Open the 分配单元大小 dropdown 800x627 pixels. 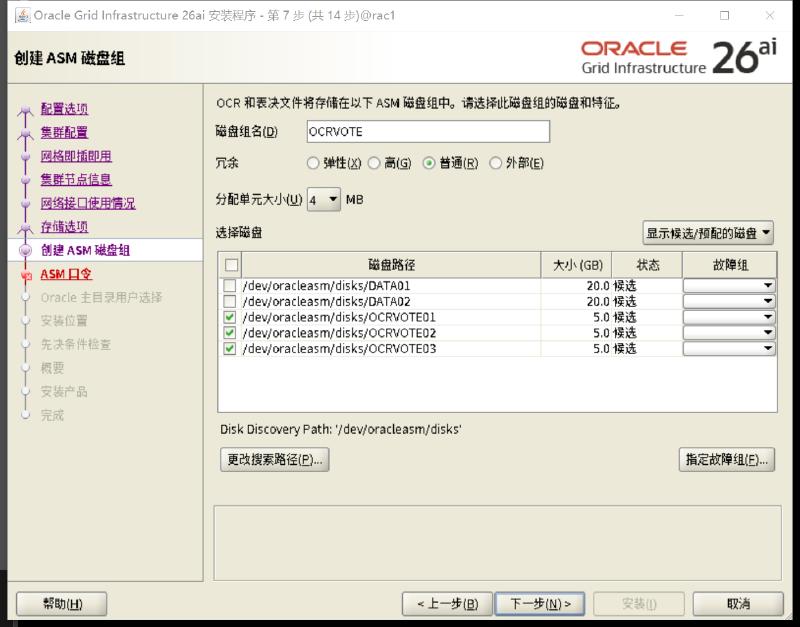323,199
